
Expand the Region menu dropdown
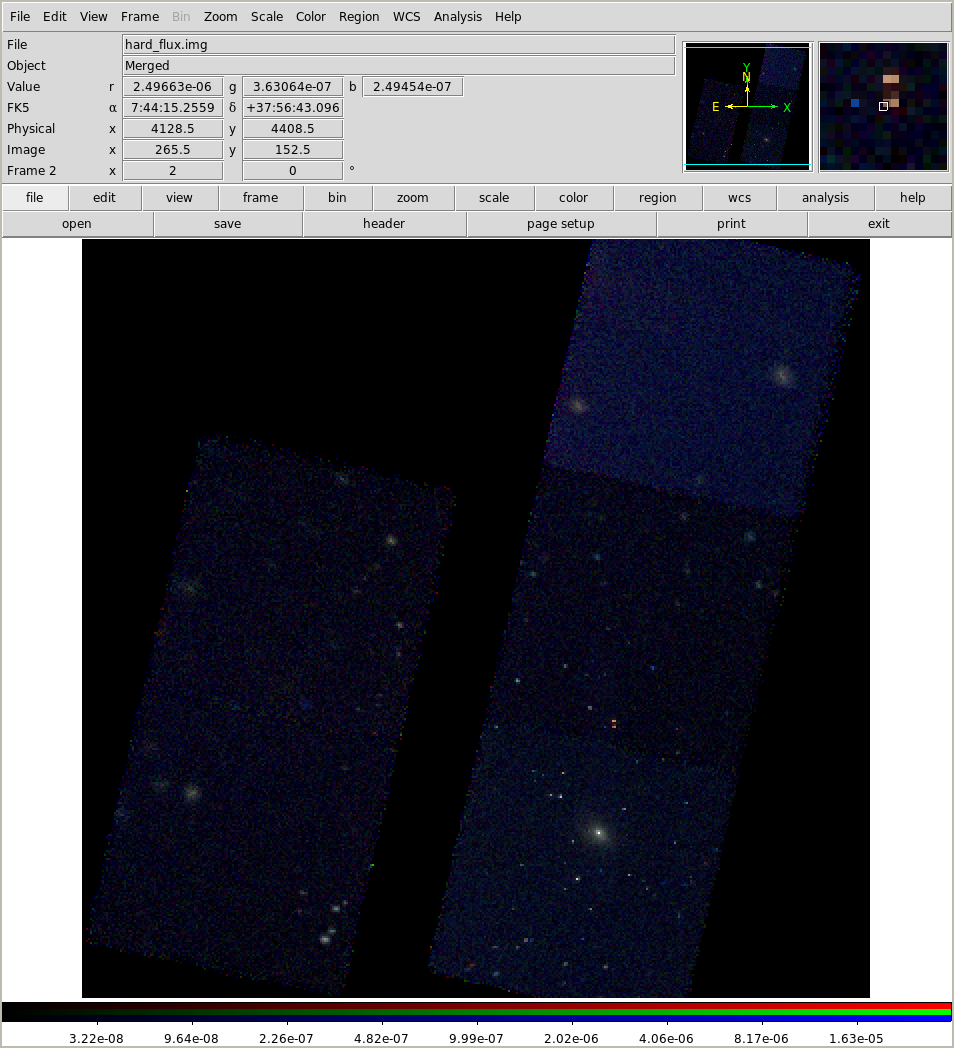[x=359, y=17]
